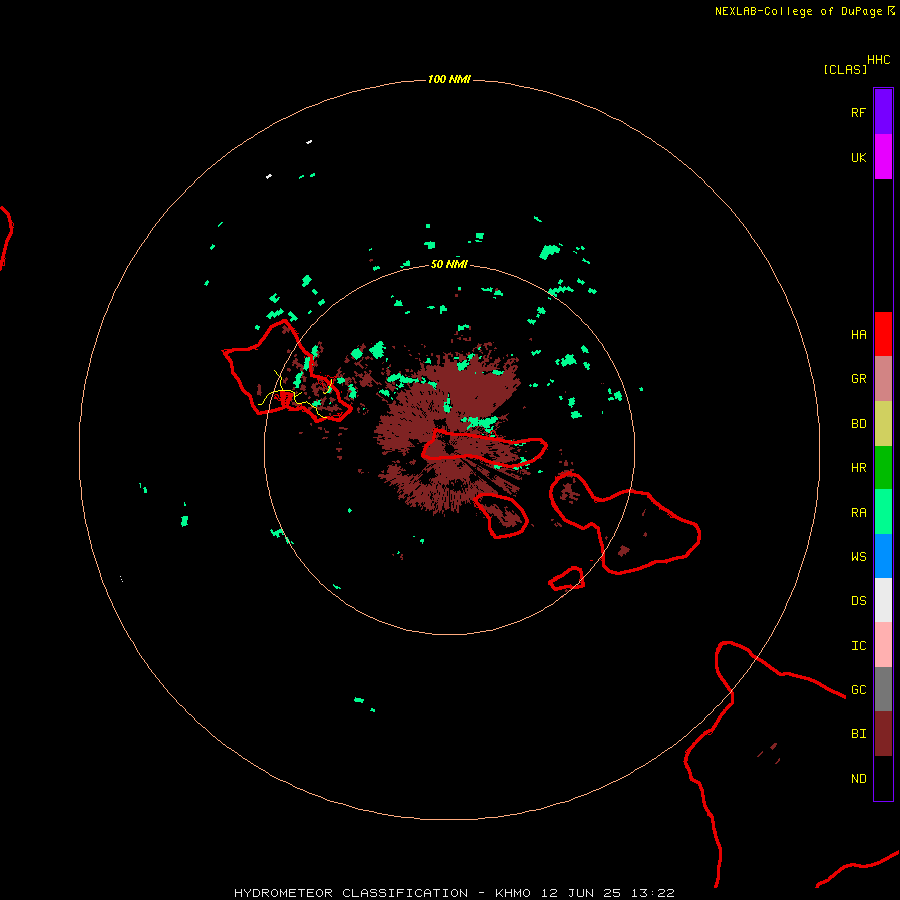The height and width of the screenshot is (900, 900).
Task: Click the HR legend label
Action: pos(858,468)
